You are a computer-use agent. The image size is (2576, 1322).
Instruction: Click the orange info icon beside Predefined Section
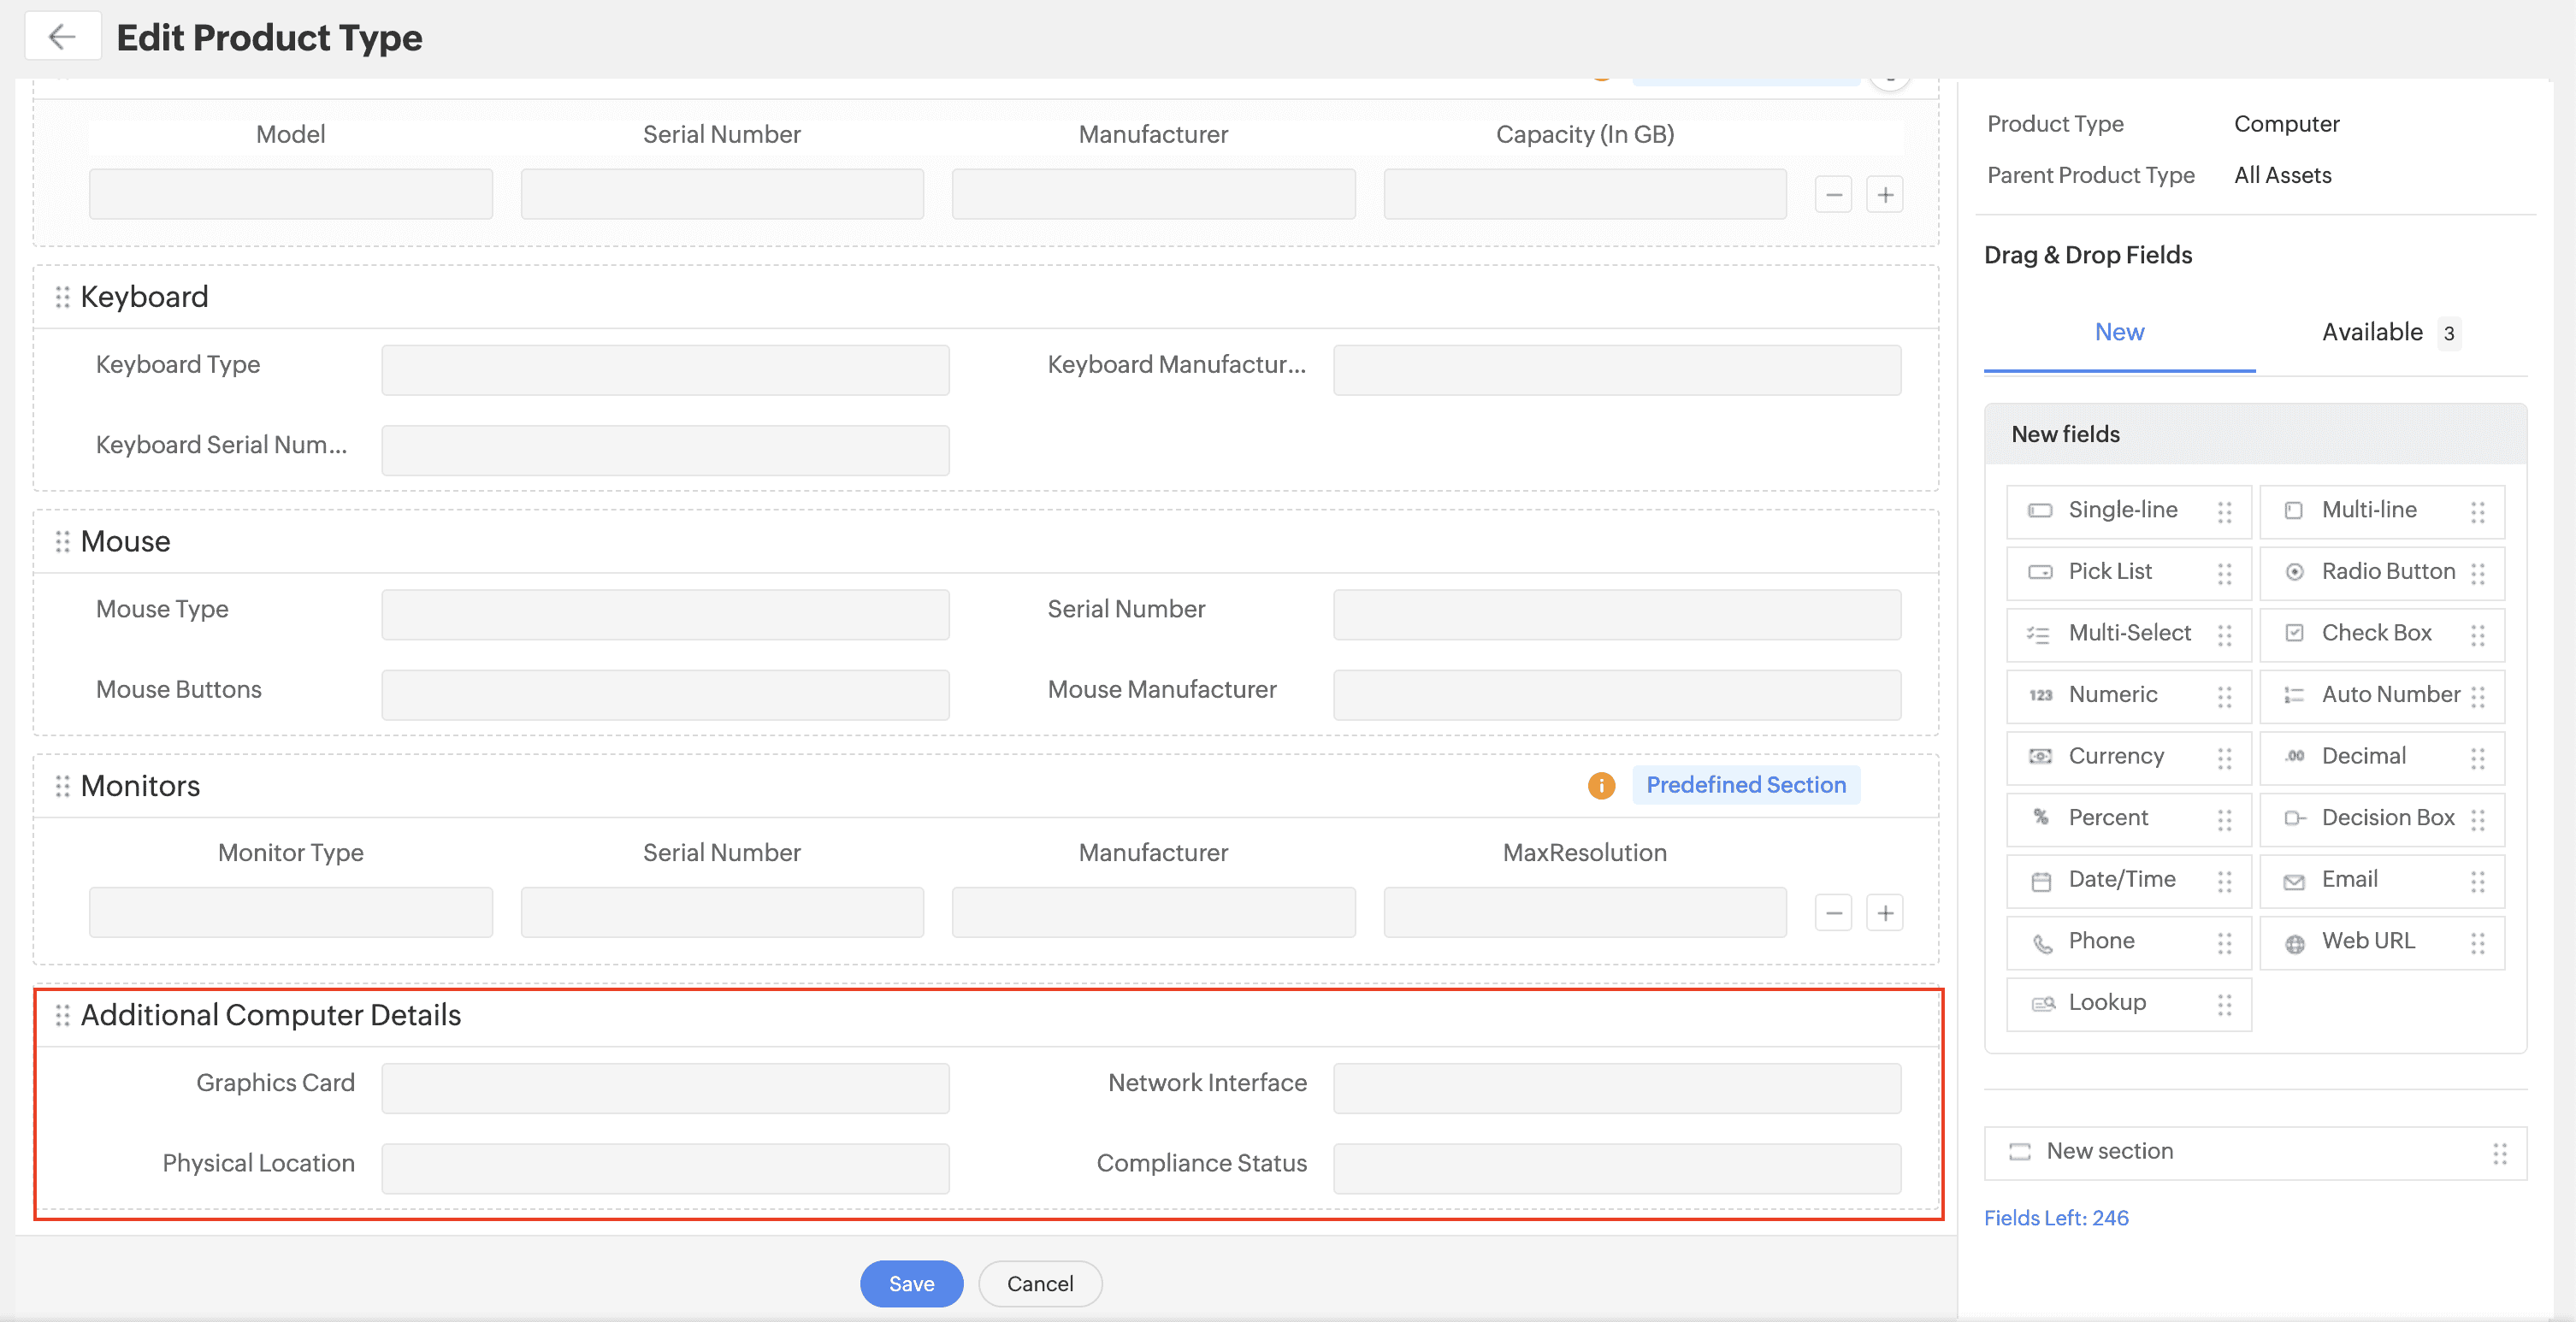[x=1601, y=785]
